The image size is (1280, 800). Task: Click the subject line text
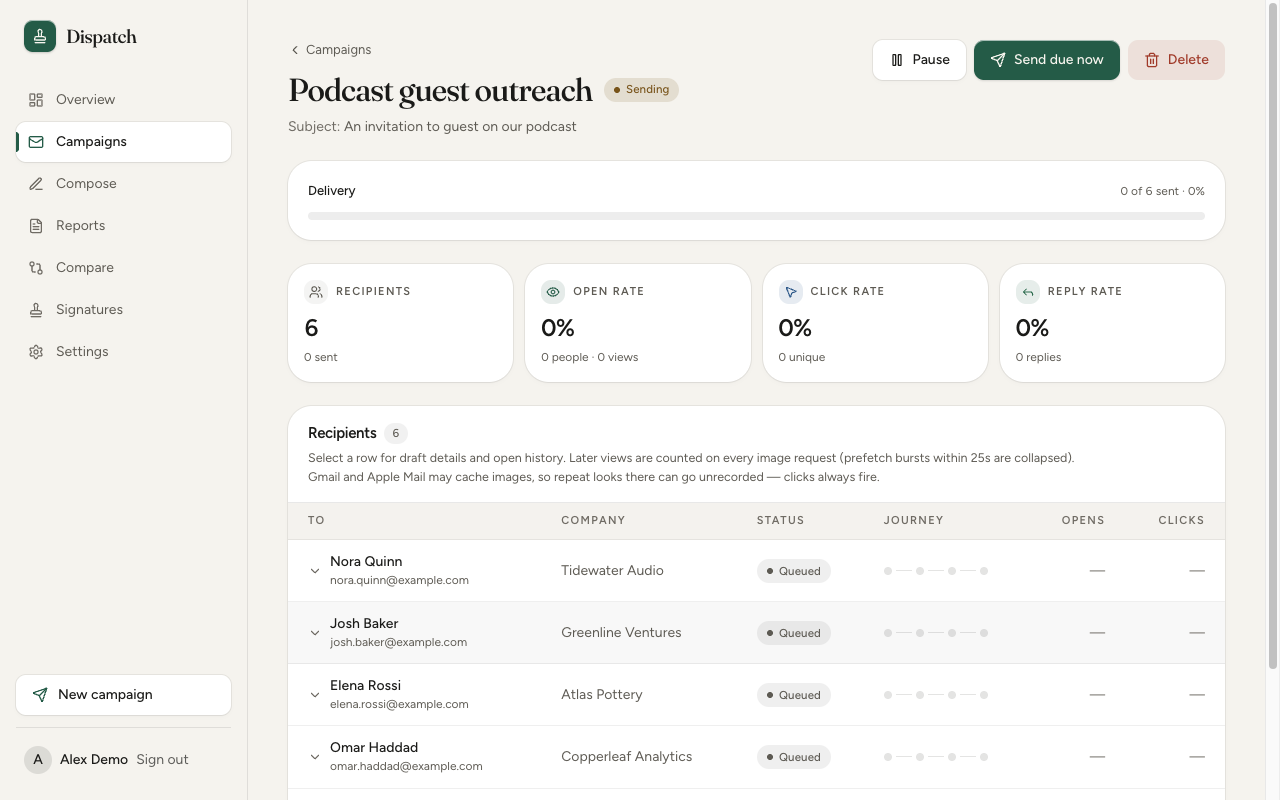432,127
